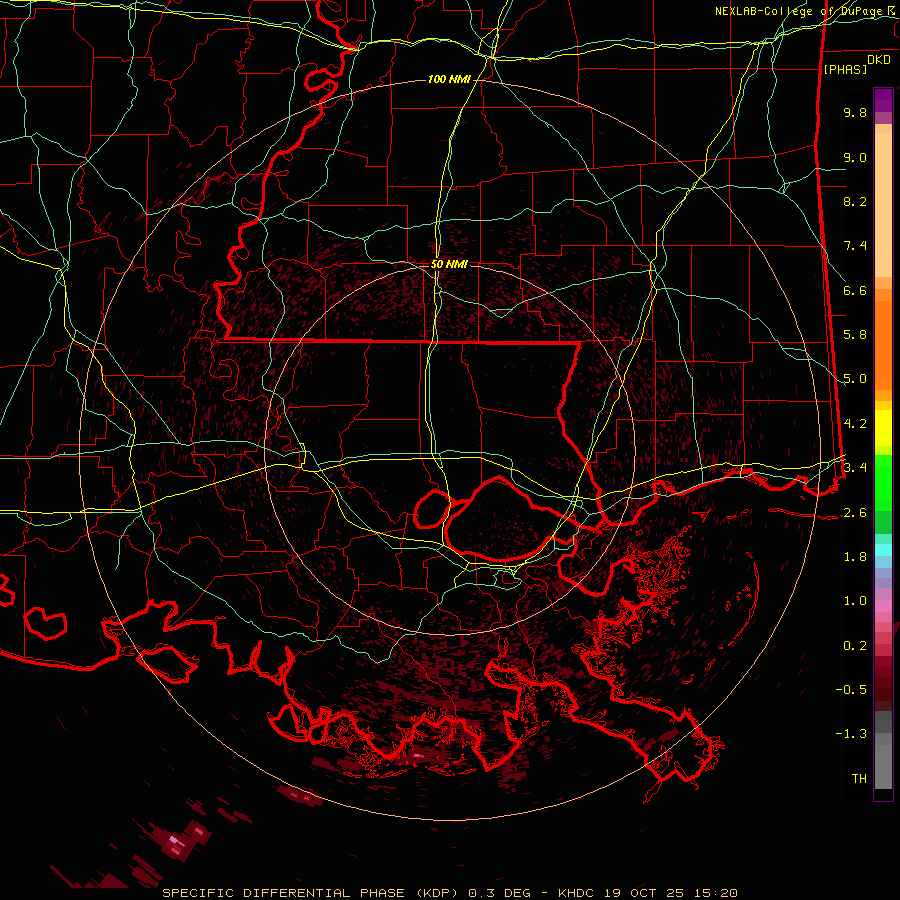Click the 3.4 value on color scale
Viewport: 900px width, 900px height.
pos(855,468)
